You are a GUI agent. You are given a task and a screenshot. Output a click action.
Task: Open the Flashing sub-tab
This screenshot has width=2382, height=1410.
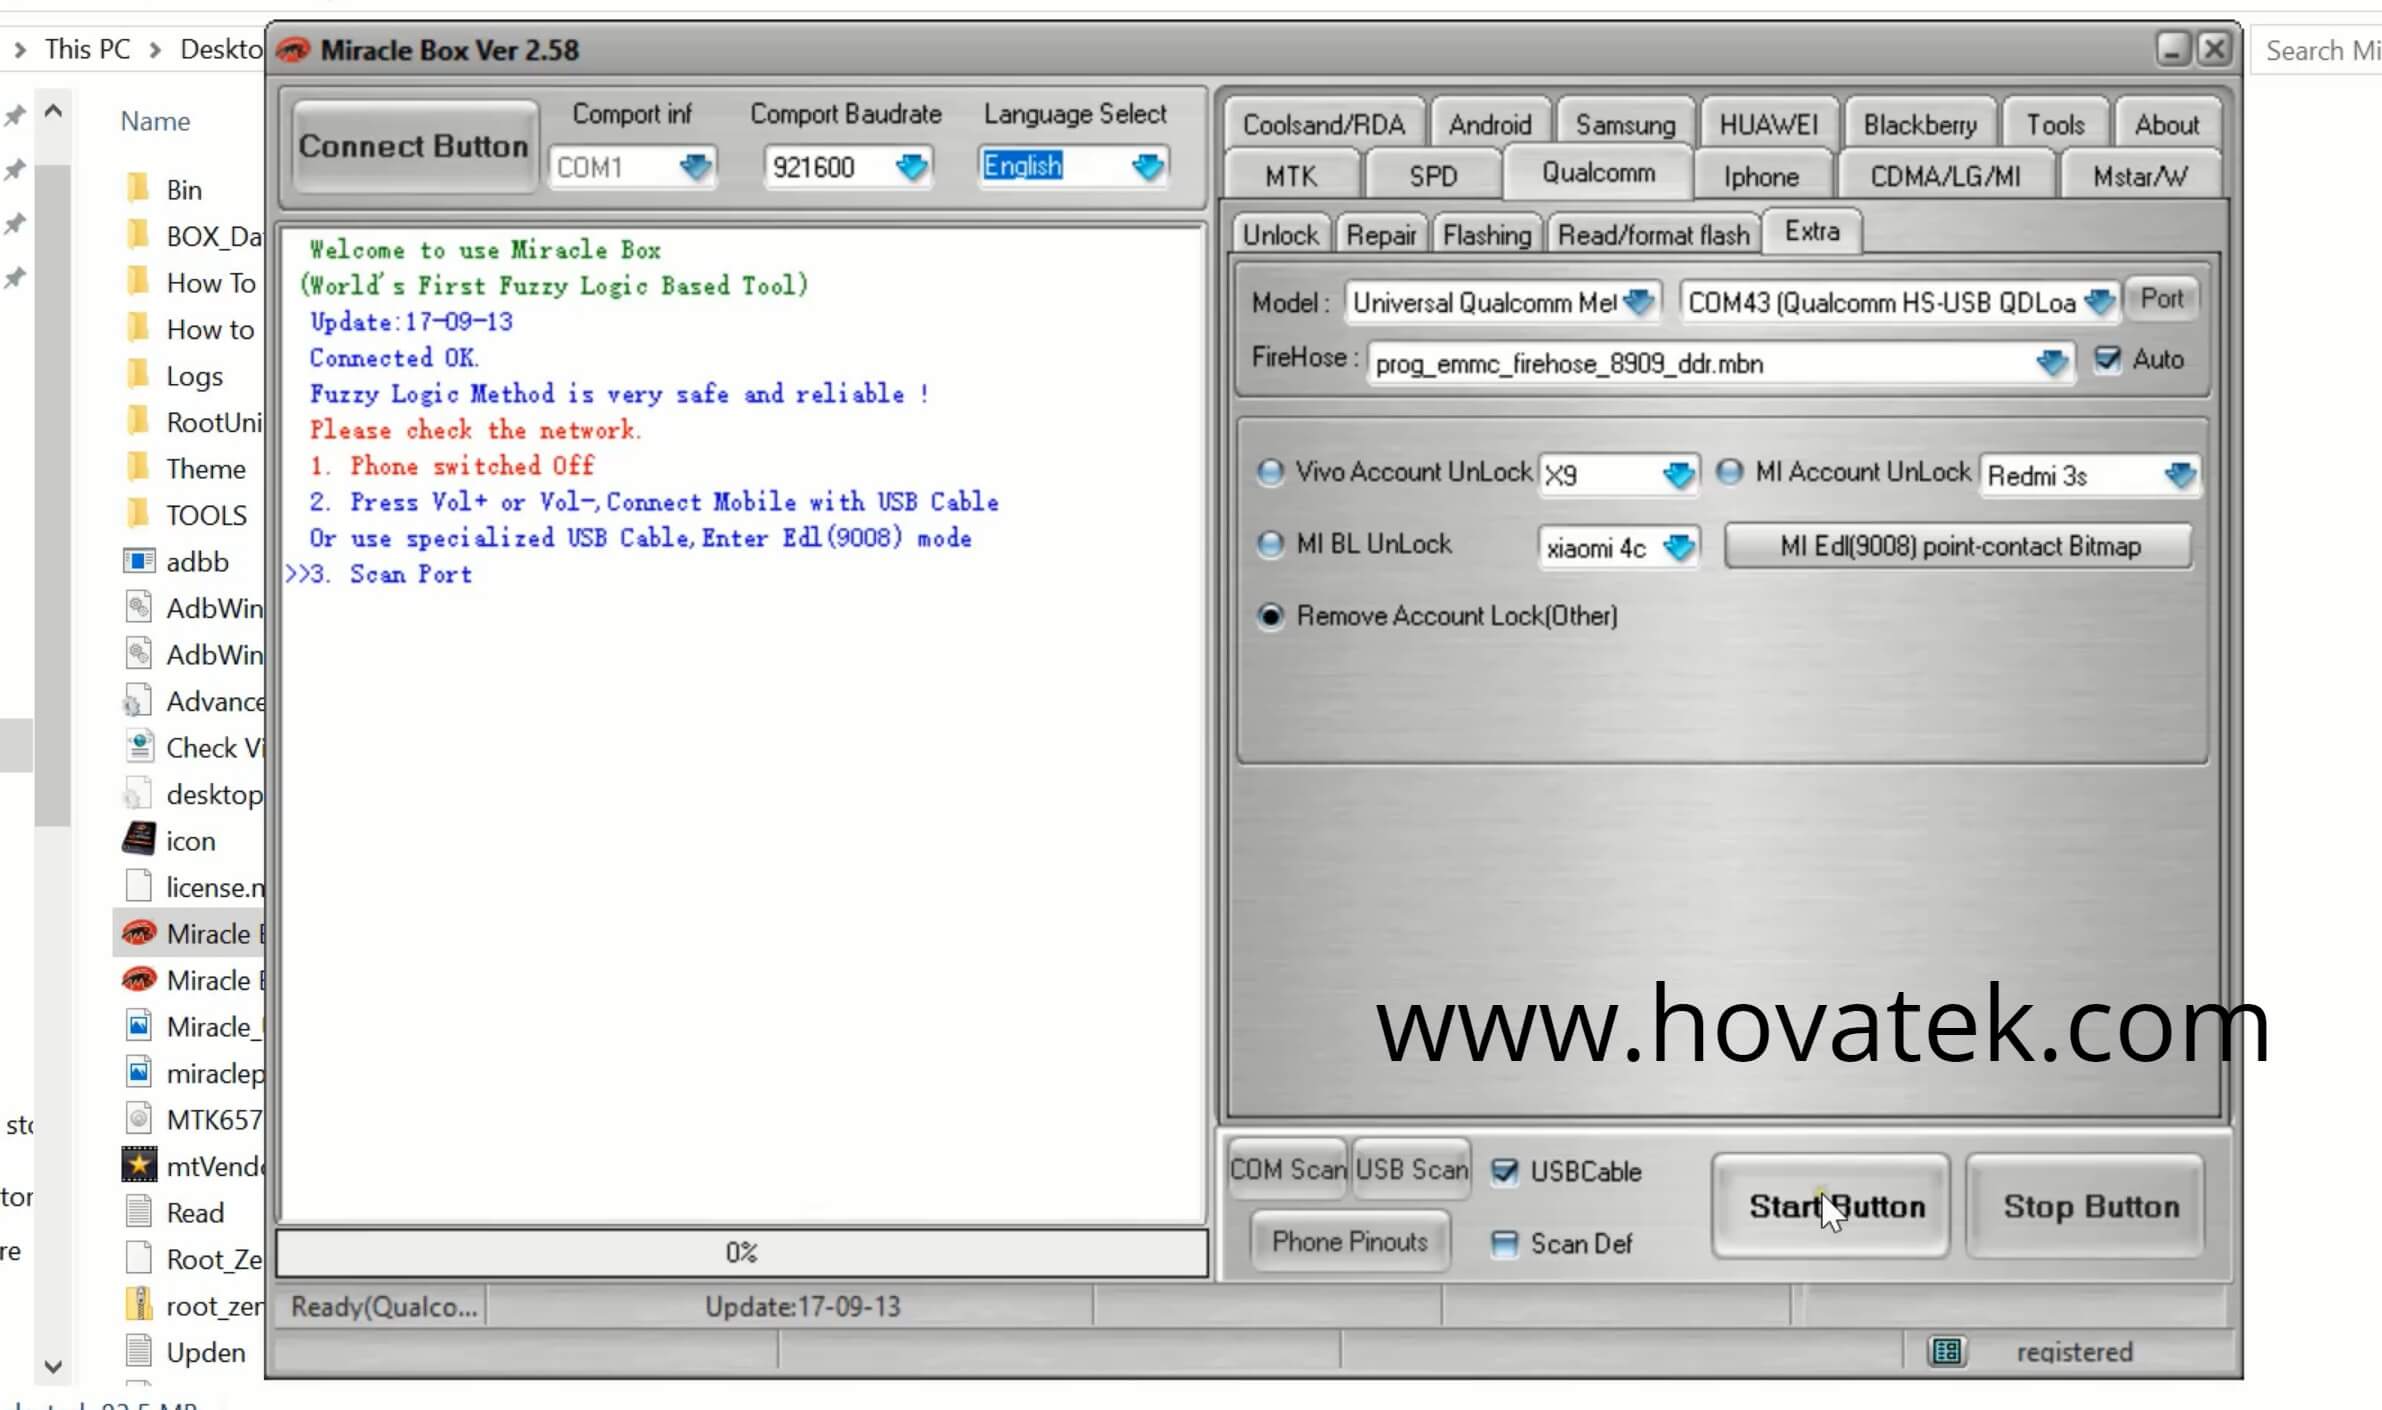1486,235
